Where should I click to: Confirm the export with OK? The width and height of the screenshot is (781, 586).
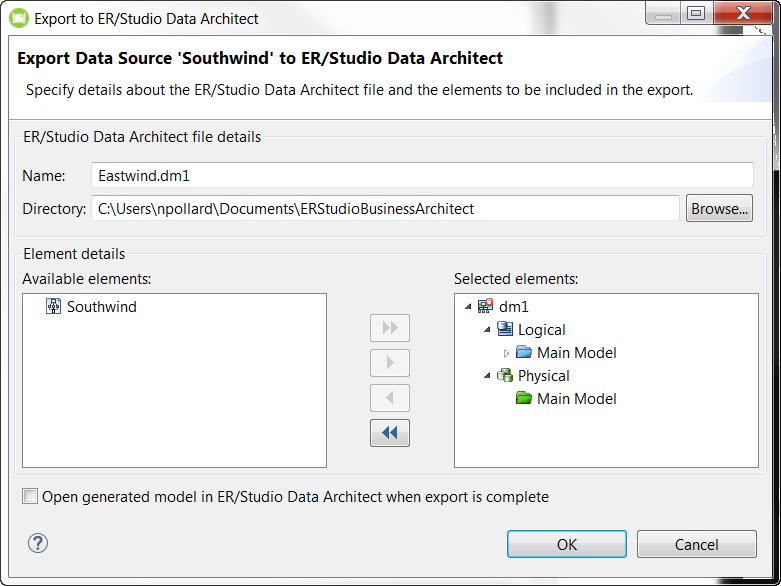tap(567, 544)
